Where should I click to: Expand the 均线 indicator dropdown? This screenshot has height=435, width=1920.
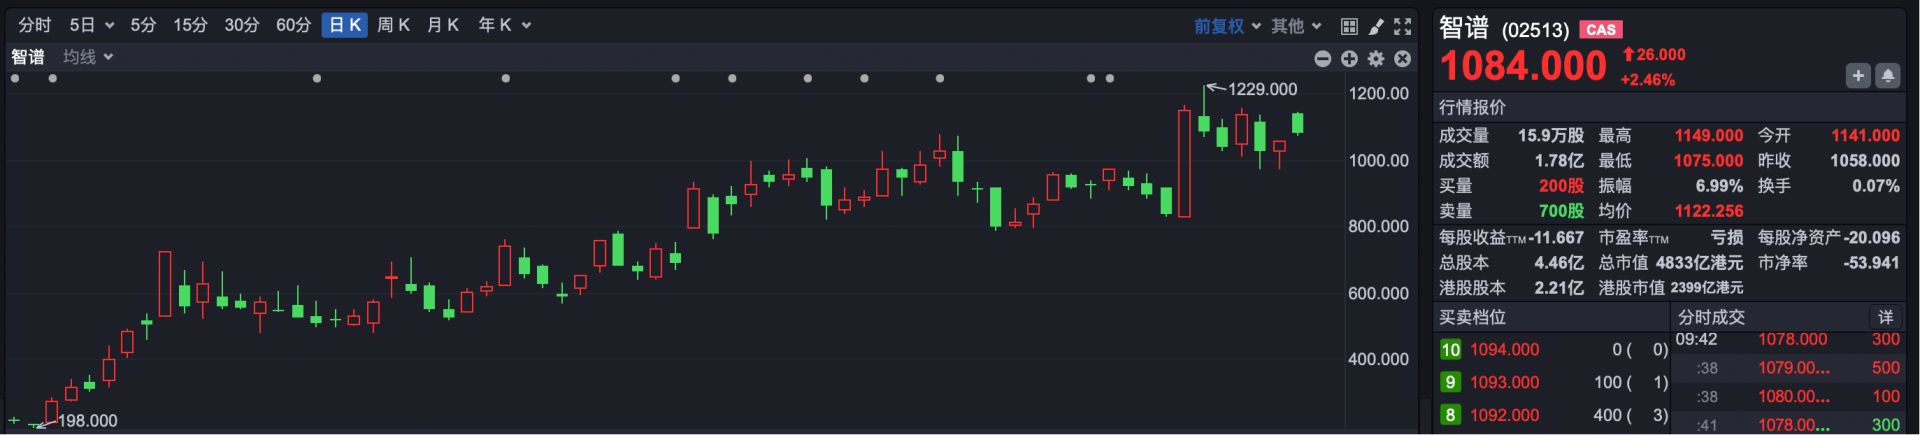coord(108,57)
